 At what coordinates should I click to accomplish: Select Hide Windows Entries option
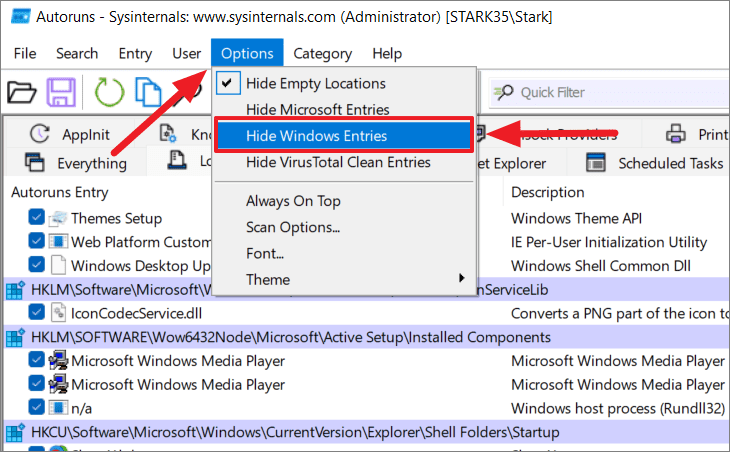click(x=344, y=135)
